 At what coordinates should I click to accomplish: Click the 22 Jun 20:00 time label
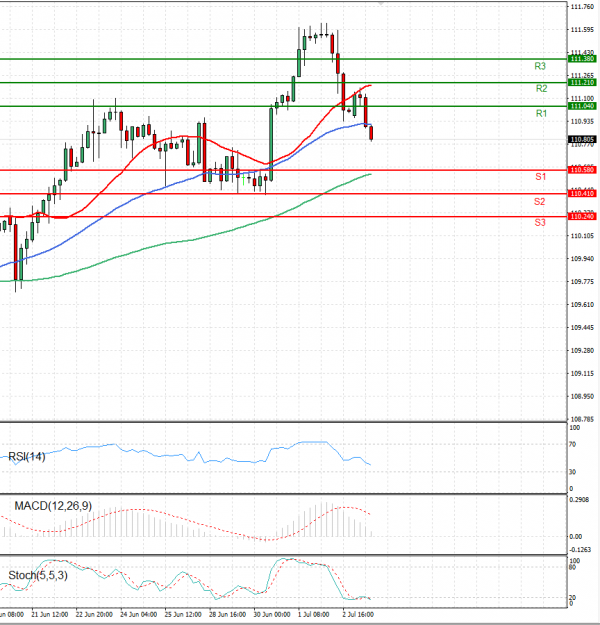(x=94, y=615)
